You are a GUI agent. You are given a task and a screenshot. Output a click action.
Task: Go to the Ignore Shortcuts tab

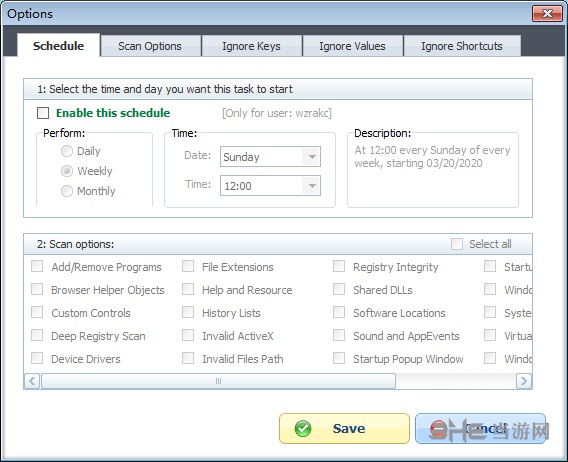(x=462, y=46)
